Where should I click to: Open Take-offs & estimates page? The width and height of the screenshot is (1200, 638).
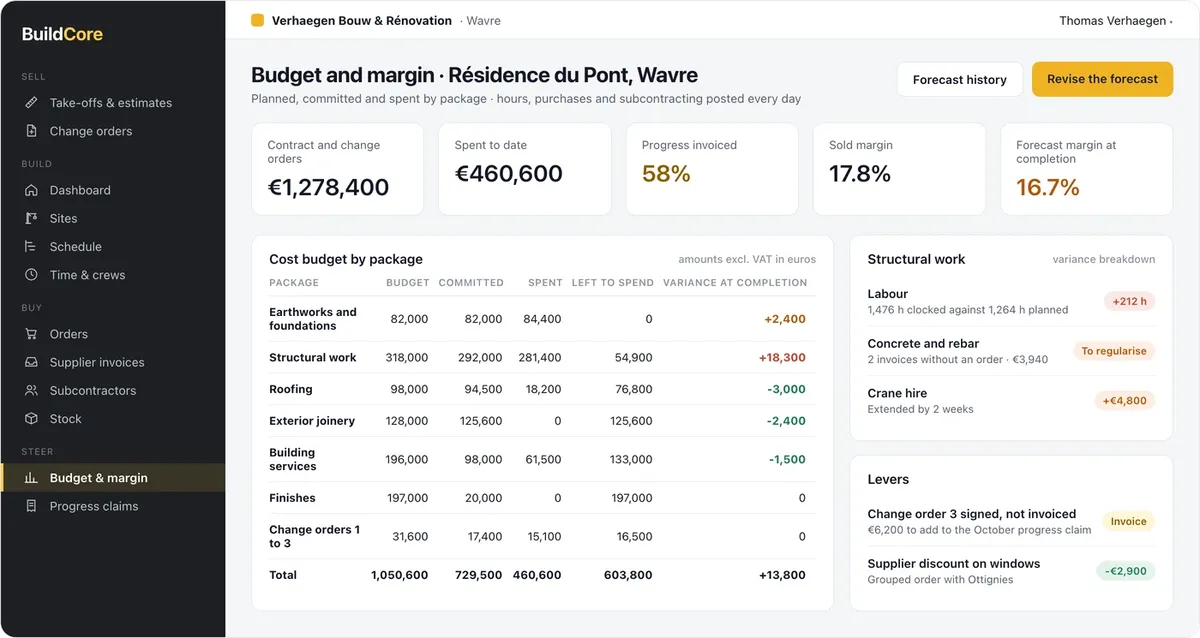coord(112,103)
